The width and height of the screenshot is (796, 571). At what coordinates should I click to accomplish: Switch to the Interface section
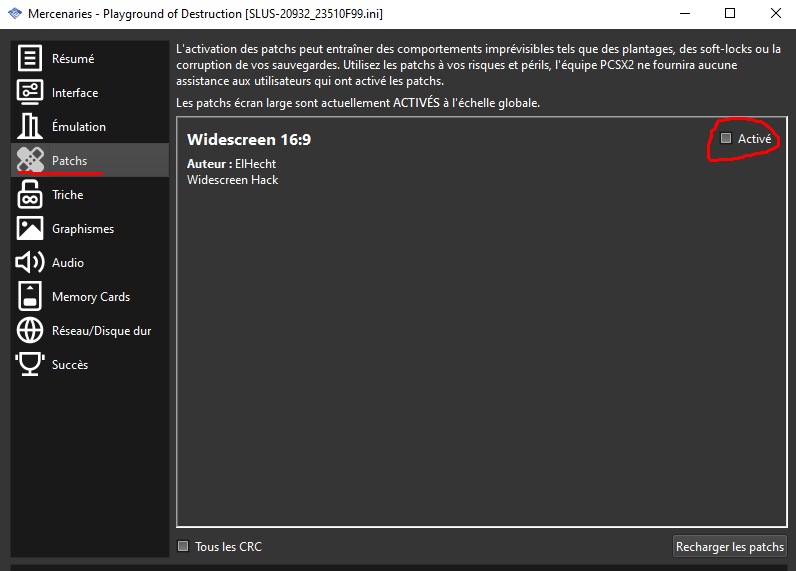pos(90,92)
